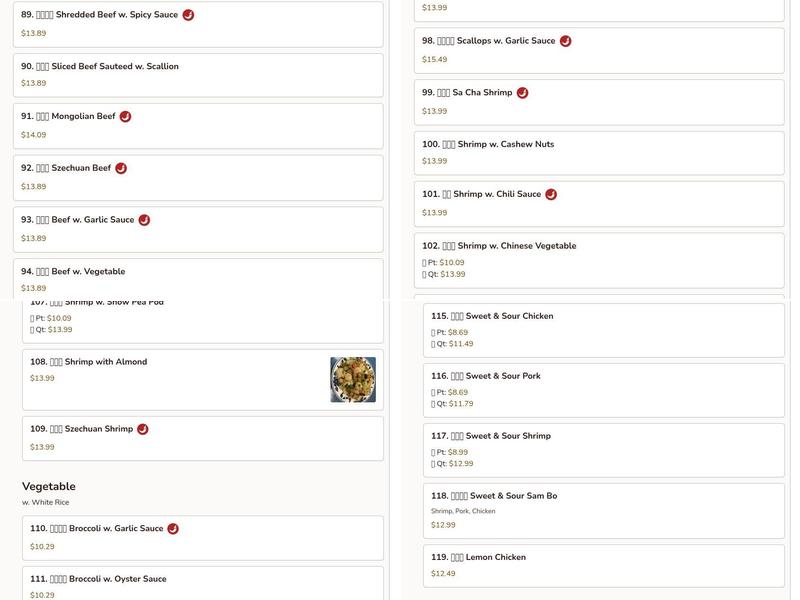Select Sweet & Sour Pork item
Image resolution: width=800 pixels, height=600 pixels.
(603, 389)
